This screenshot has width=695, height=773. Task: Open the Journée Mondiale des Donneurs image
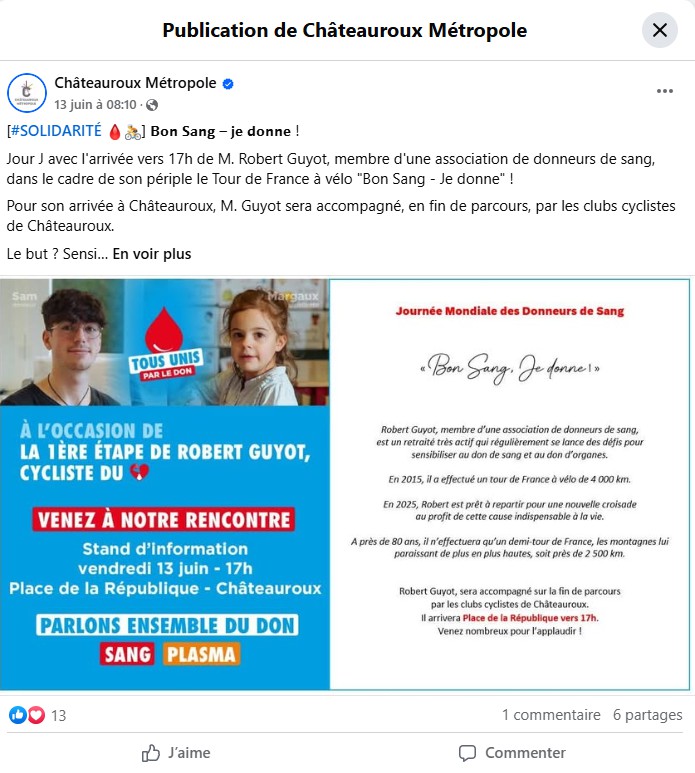tap(510, 484)
